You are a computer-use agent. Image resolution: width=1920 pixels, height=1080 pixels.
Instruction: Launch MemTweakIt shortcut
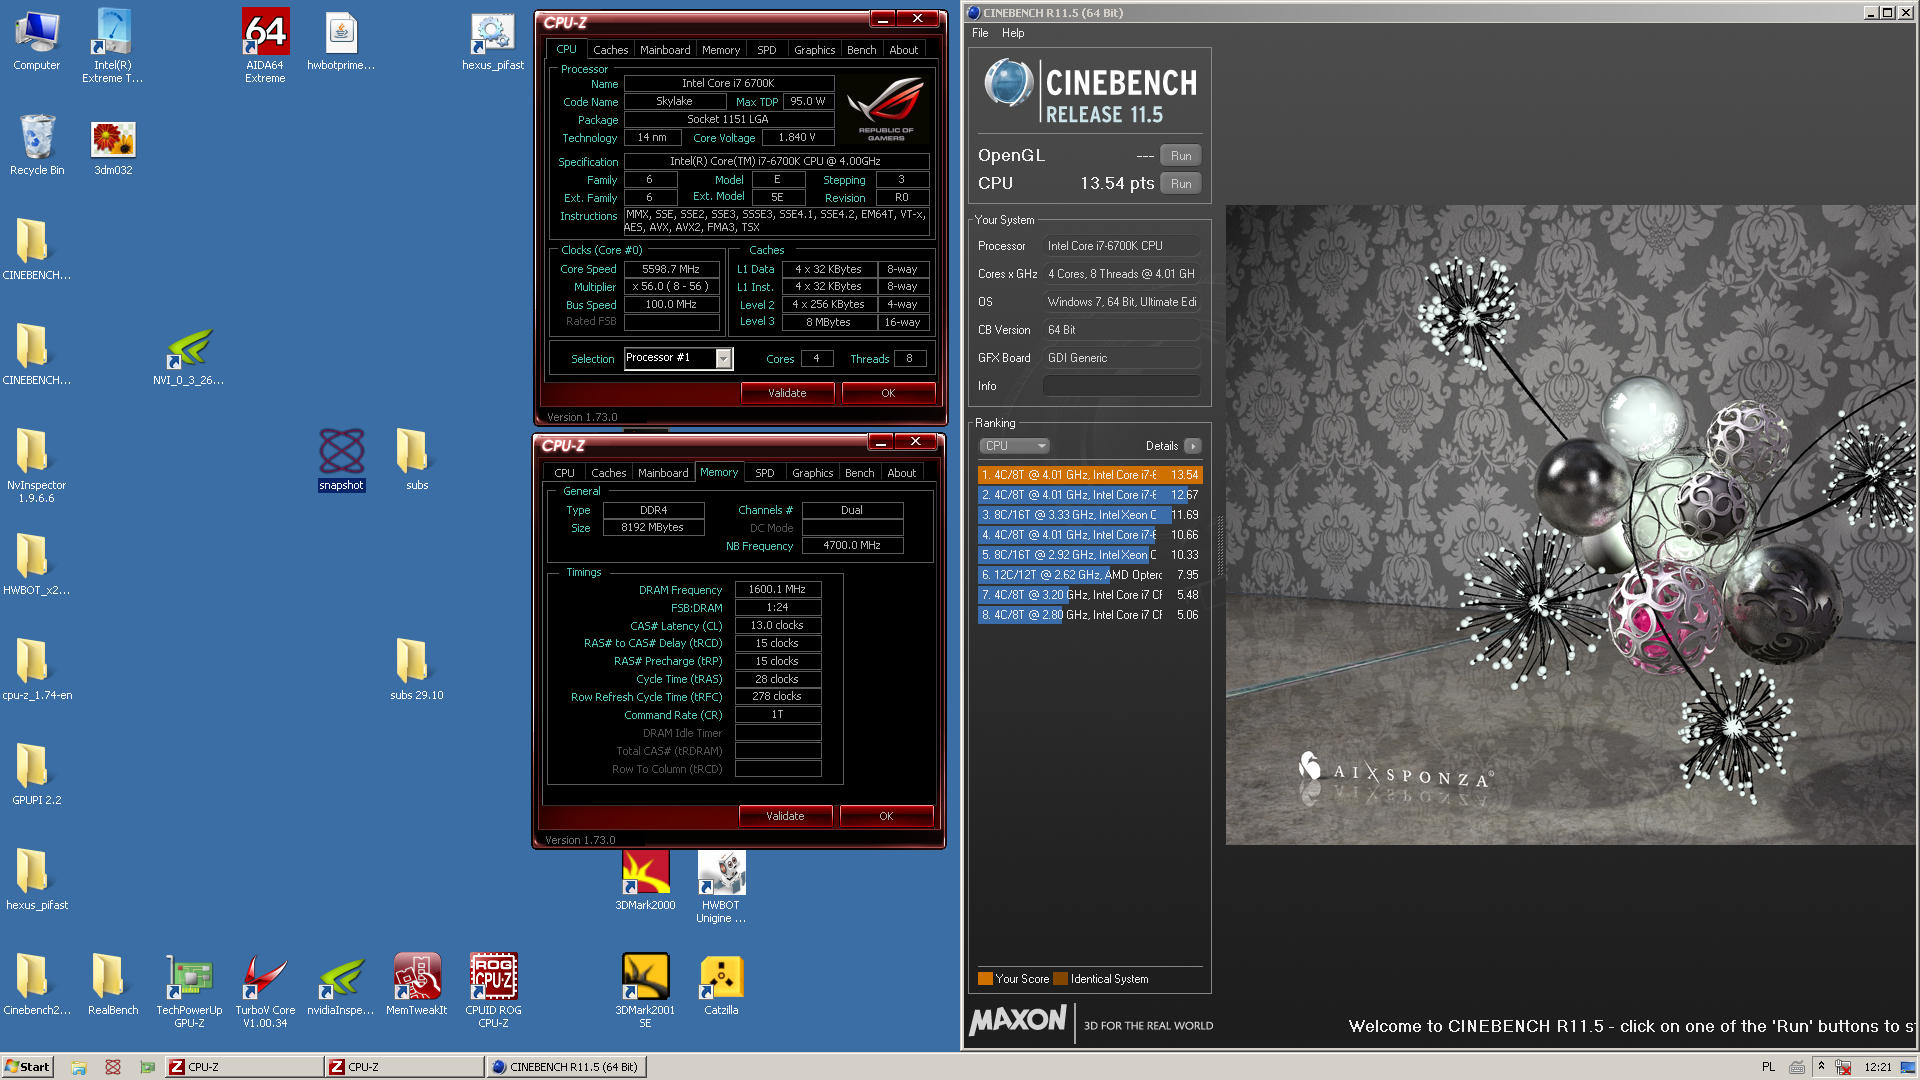tap(417, 985)
